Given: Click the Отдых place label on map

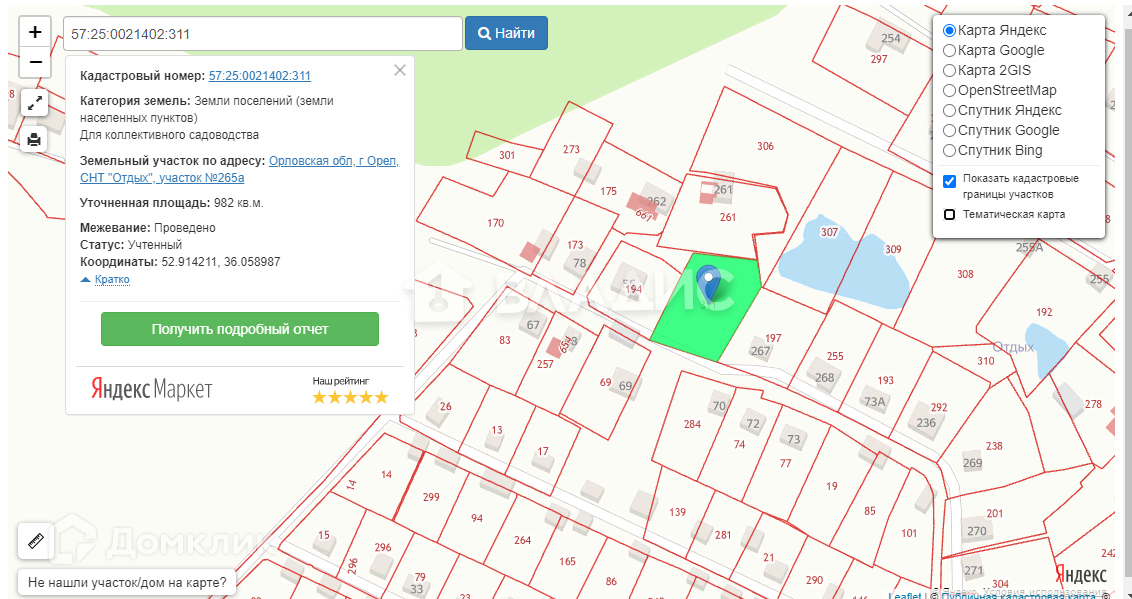Looking at the screenshot, I should point(1013,347).
